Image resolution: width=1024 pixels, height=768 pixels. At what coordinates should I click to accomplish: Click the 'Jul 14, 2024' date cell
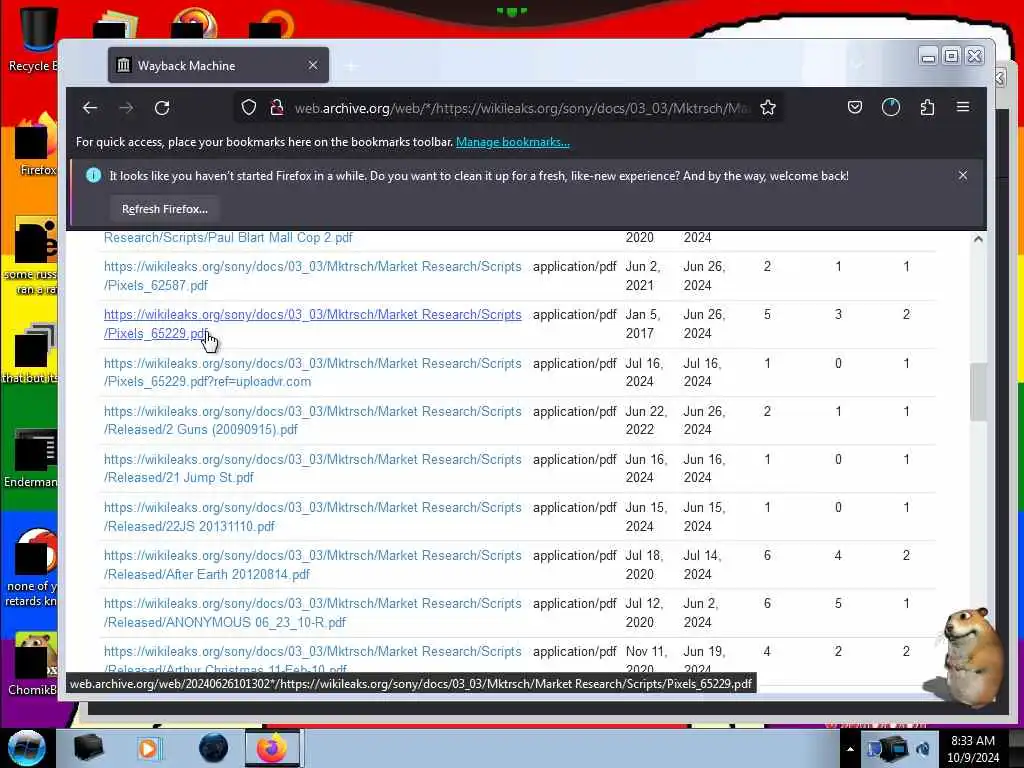click(702, 565)
